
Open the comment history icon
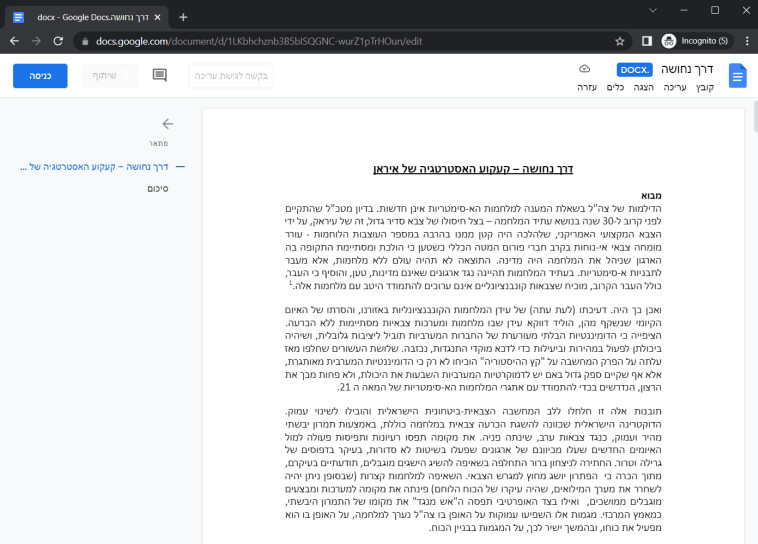(x=159, y=75)
